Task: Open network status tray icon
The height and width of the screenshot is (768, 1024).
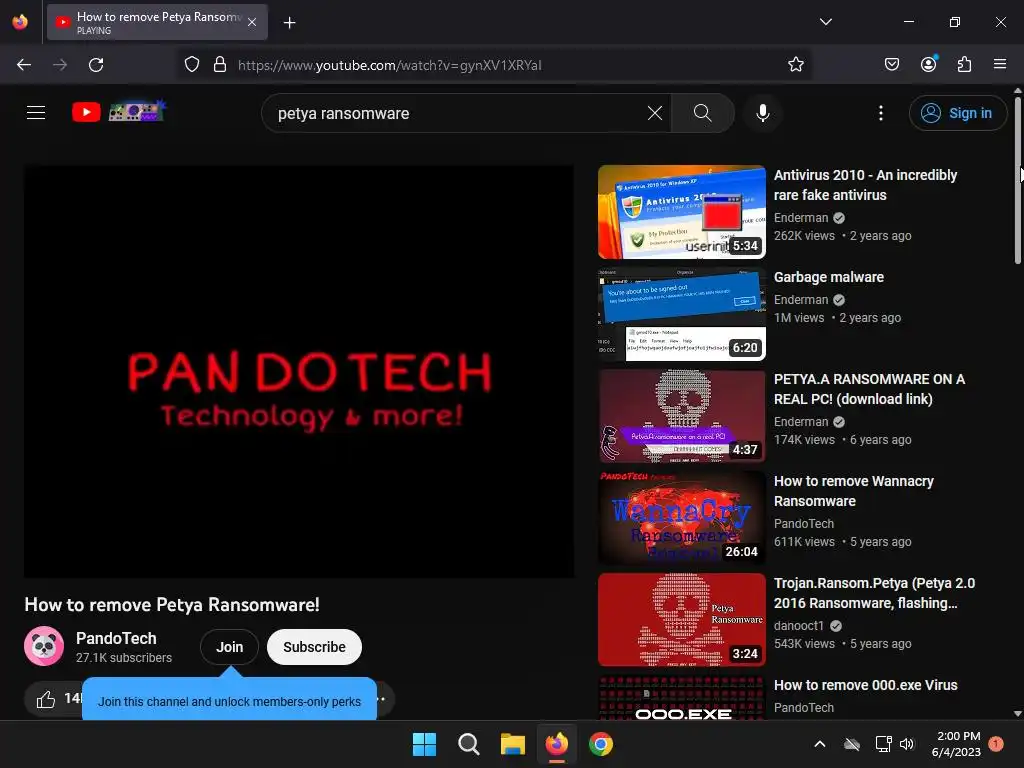Action: point(883,744)
